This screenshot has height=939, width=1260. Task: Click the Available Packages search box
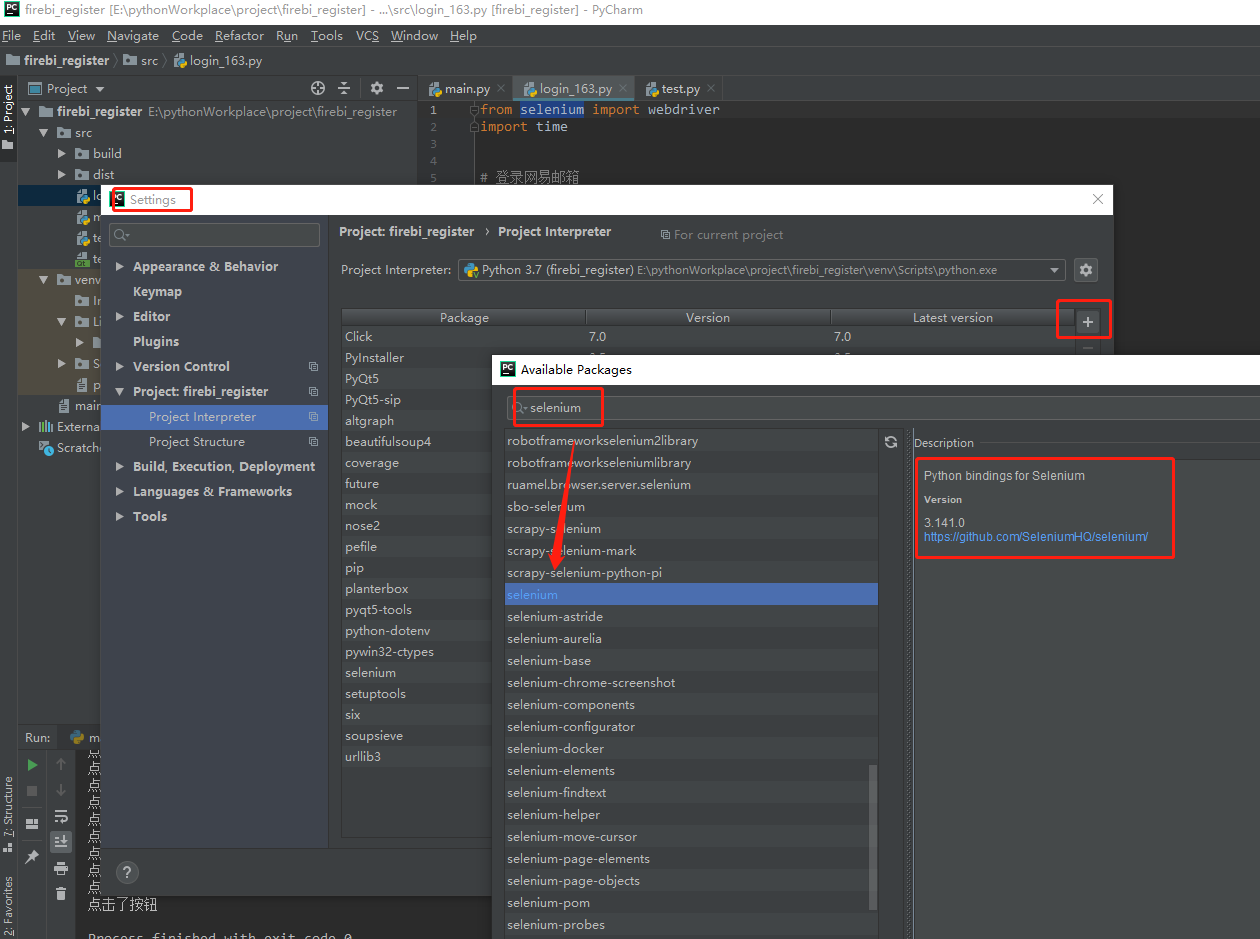click(885, 408)
